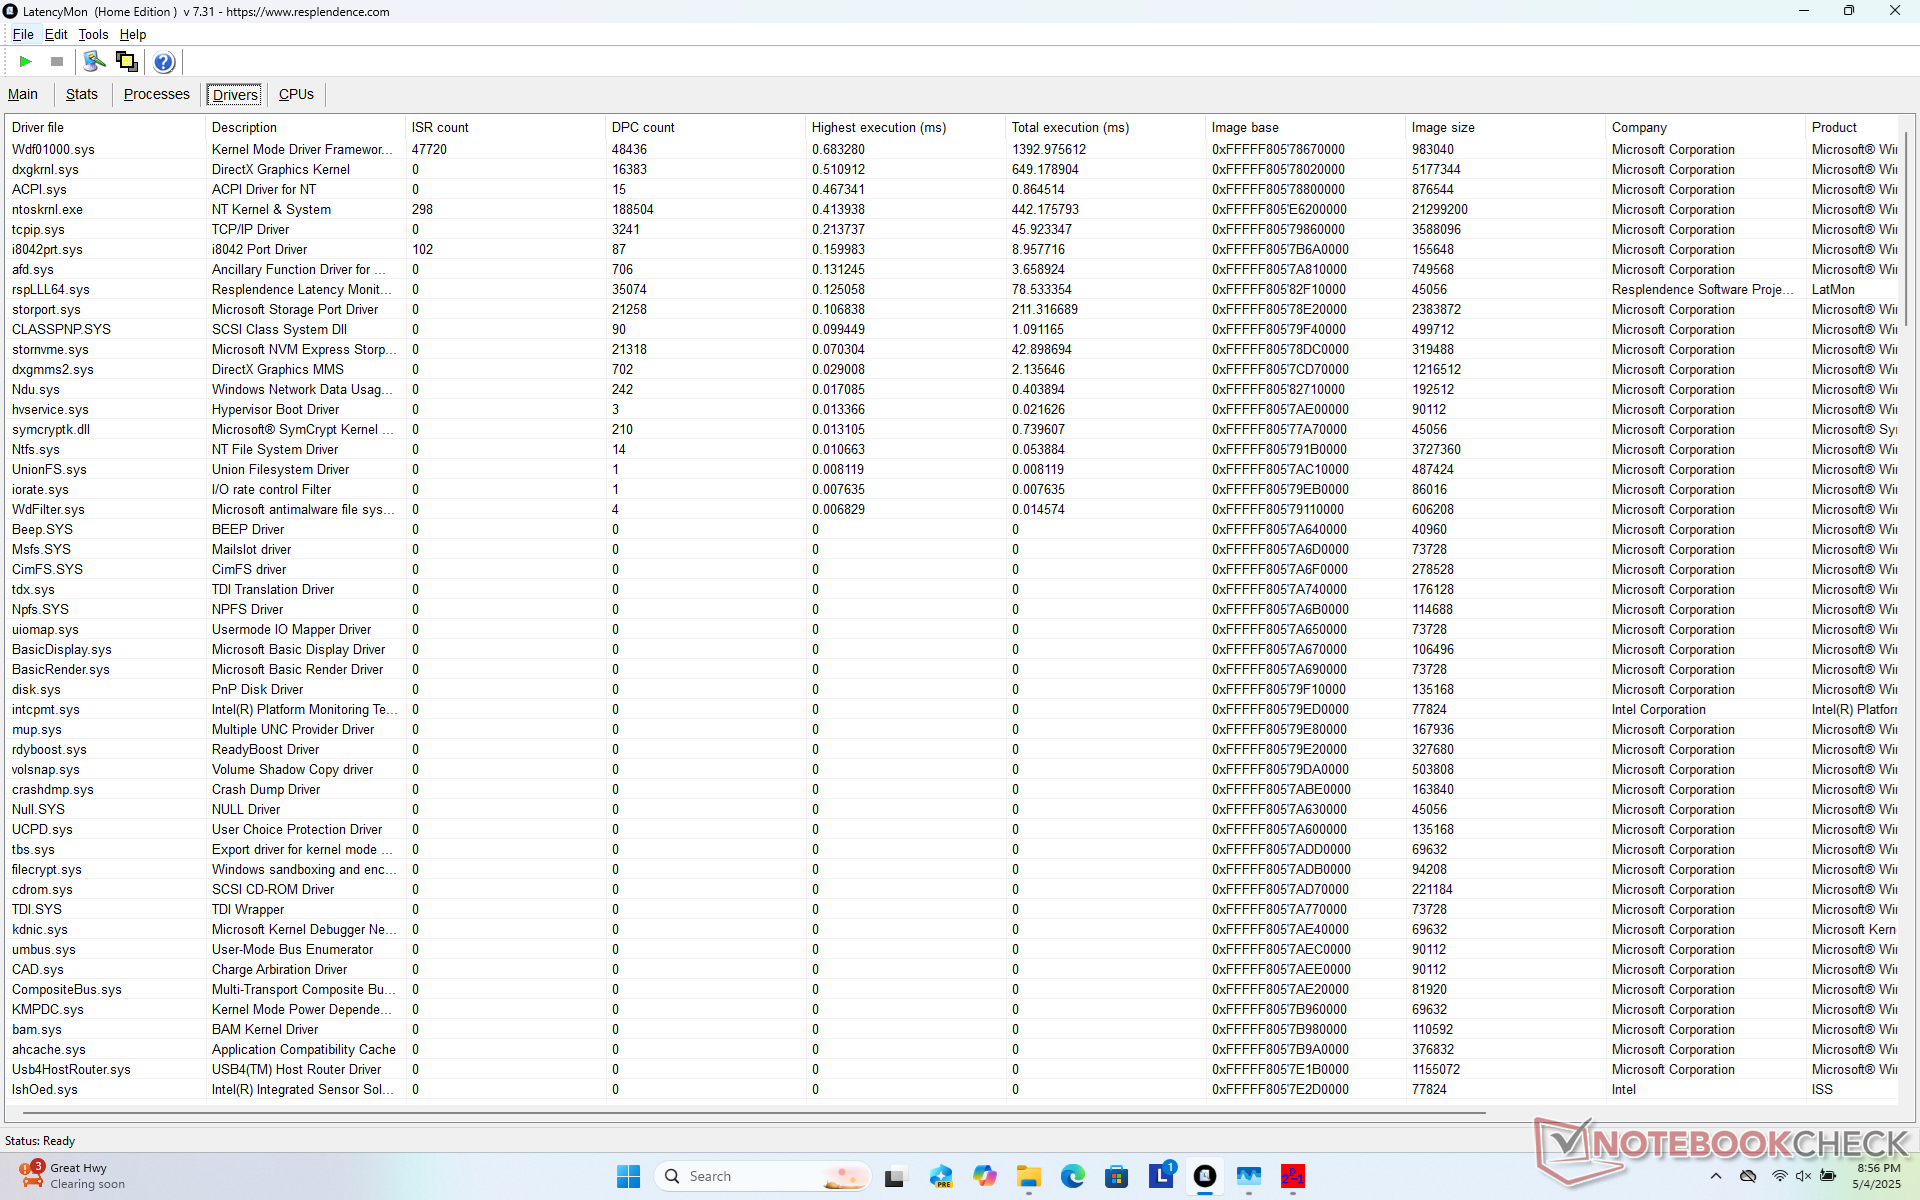This screenshot has height=1200, width=1920.
Task: Select the ntoskrnl.exe driver row
Action: coord(952,209)
